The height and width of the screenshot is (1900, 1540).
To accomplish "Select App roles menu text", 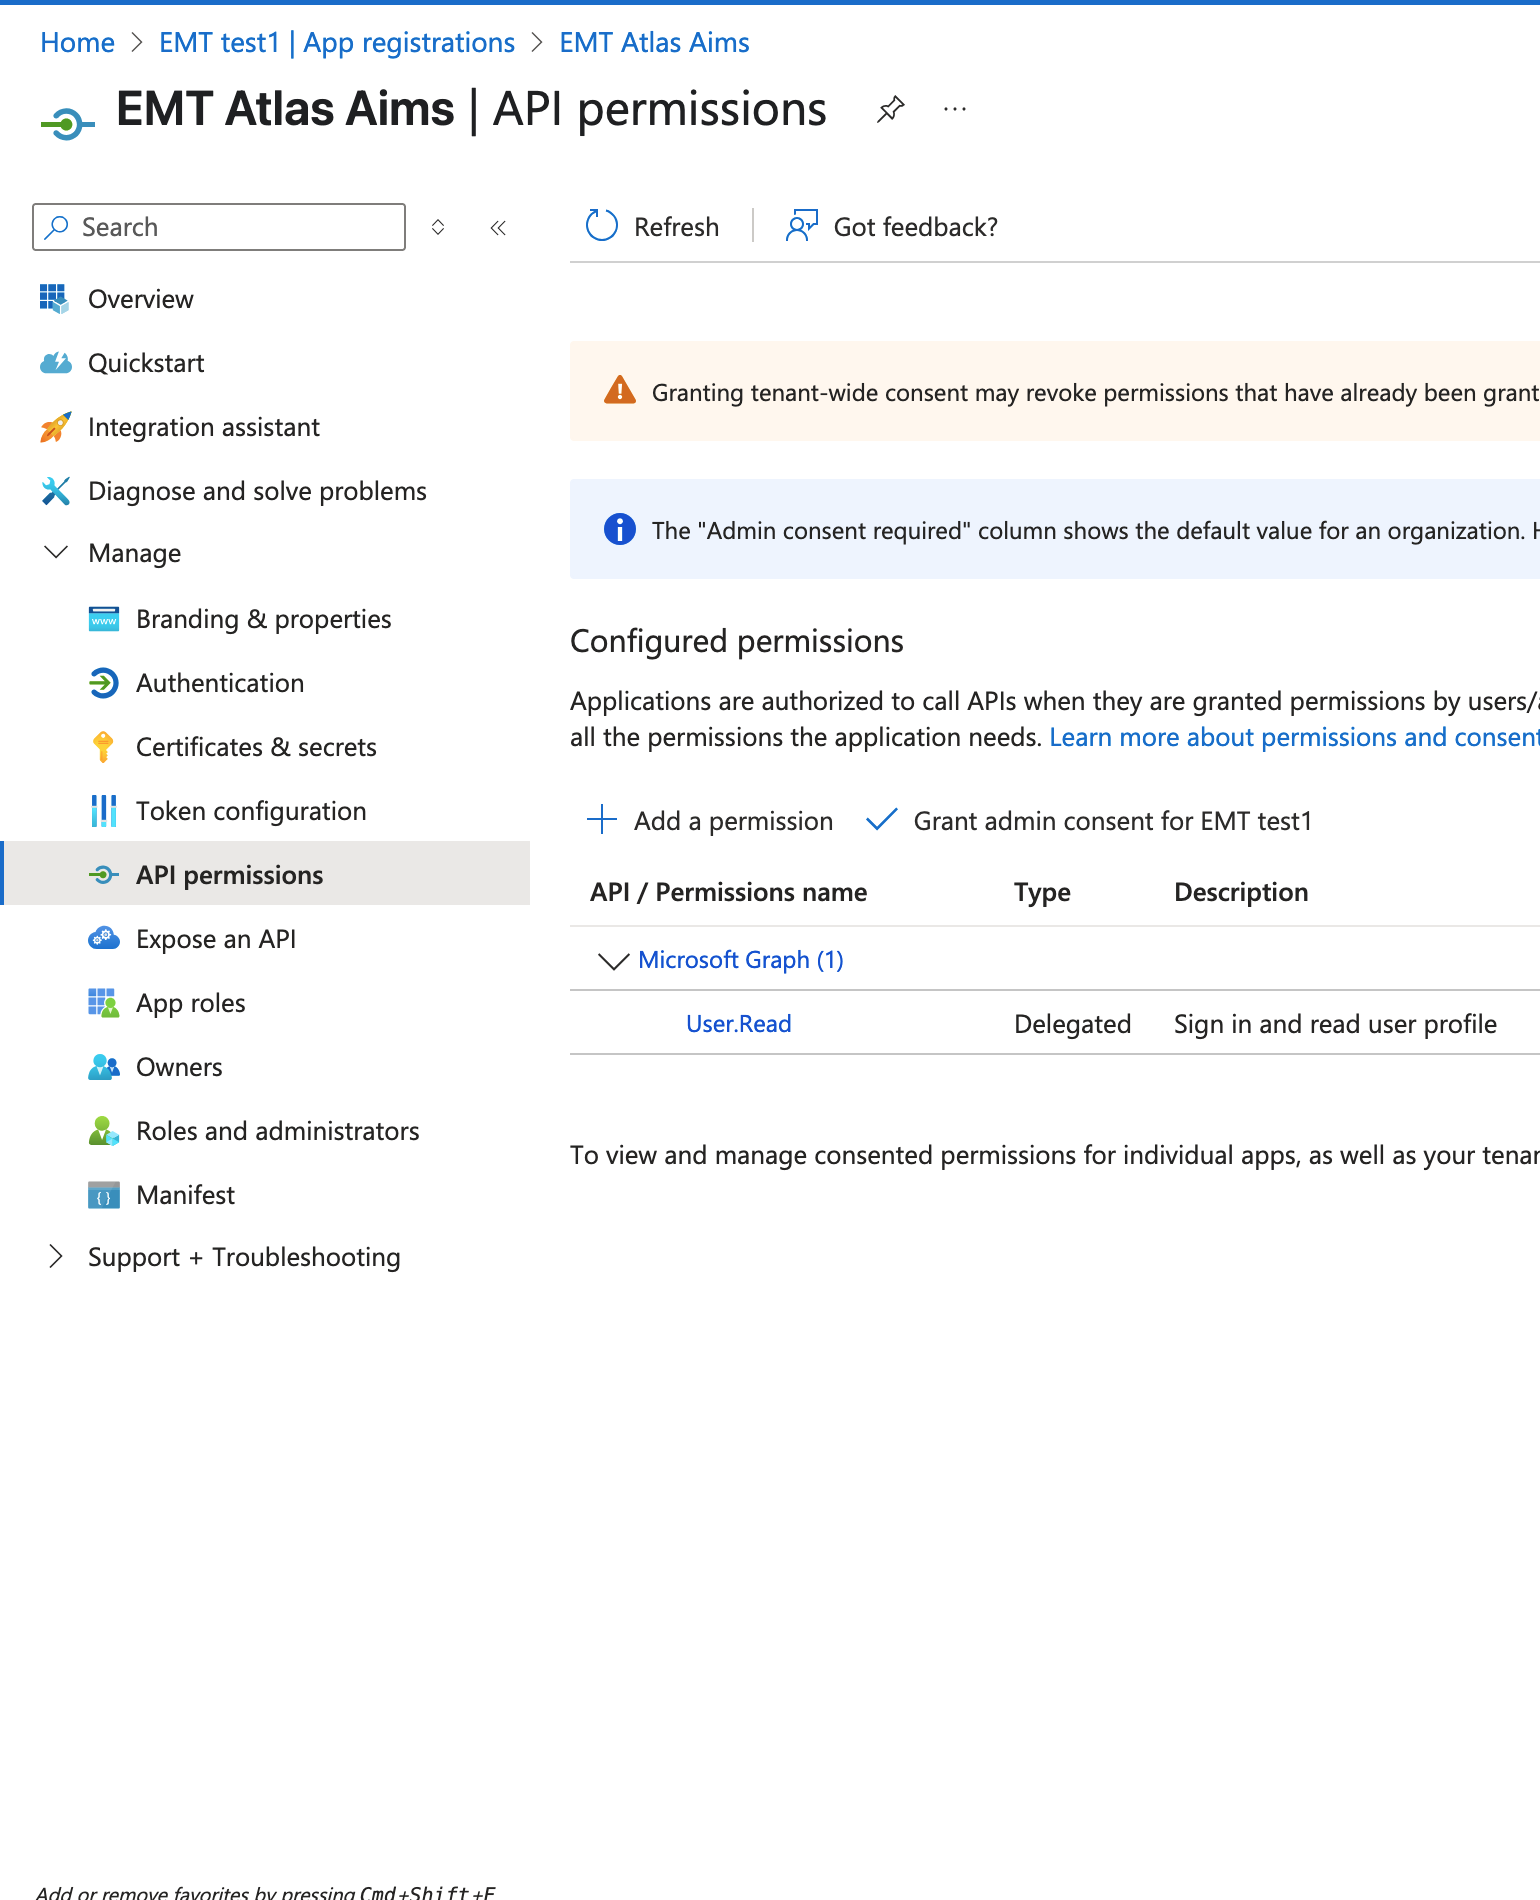I will [191, 1003].
